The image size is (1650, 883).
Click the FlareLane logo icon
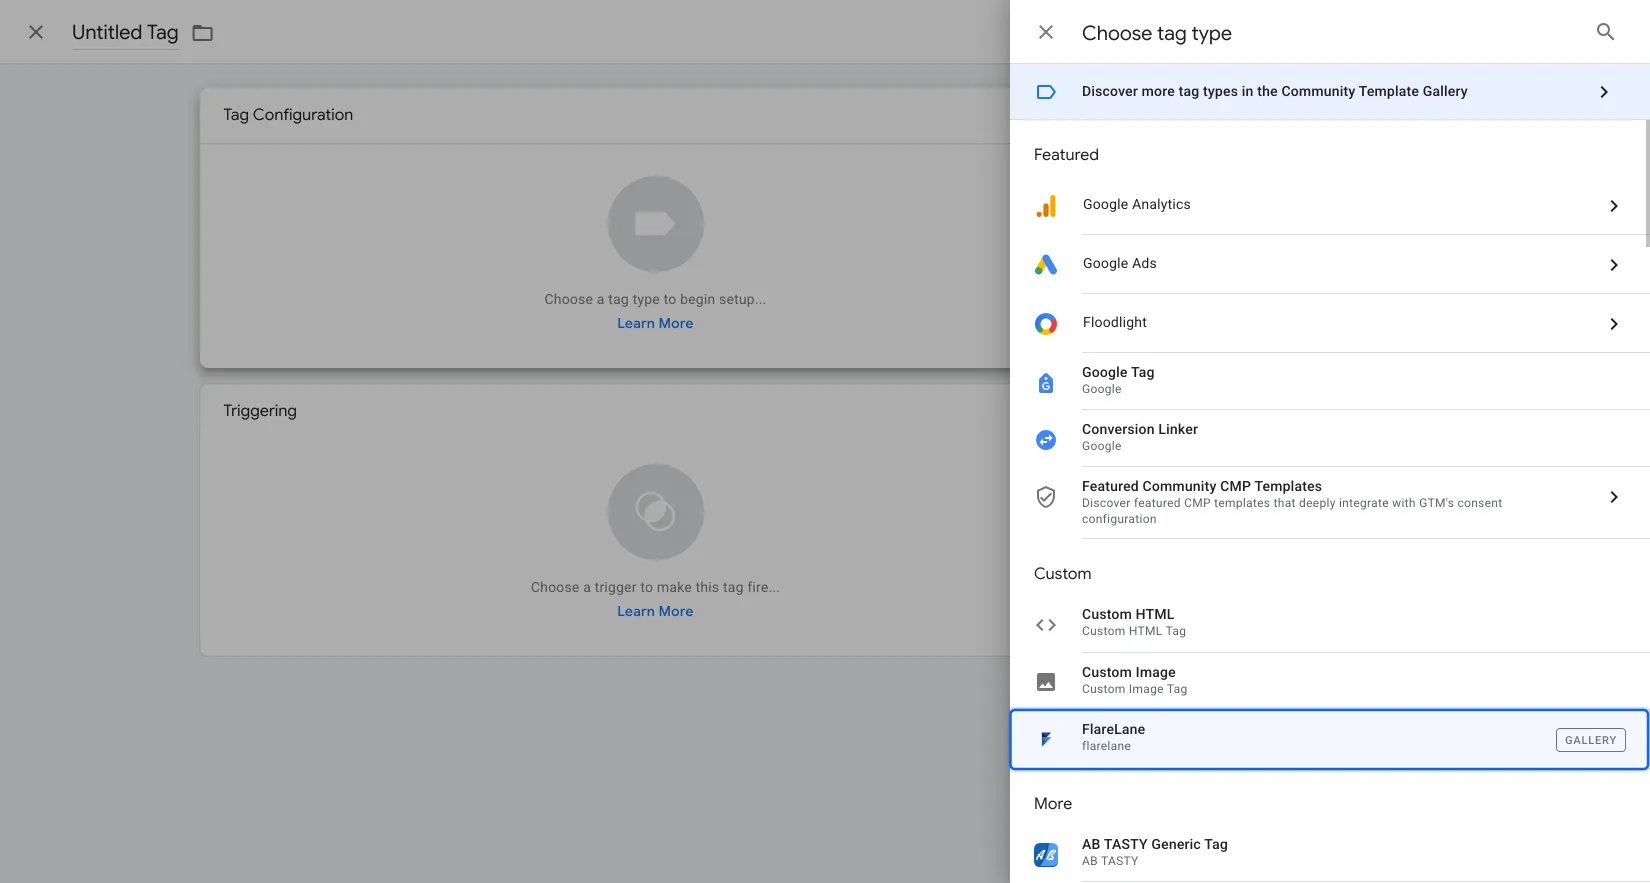click(x=1046, y=739)
